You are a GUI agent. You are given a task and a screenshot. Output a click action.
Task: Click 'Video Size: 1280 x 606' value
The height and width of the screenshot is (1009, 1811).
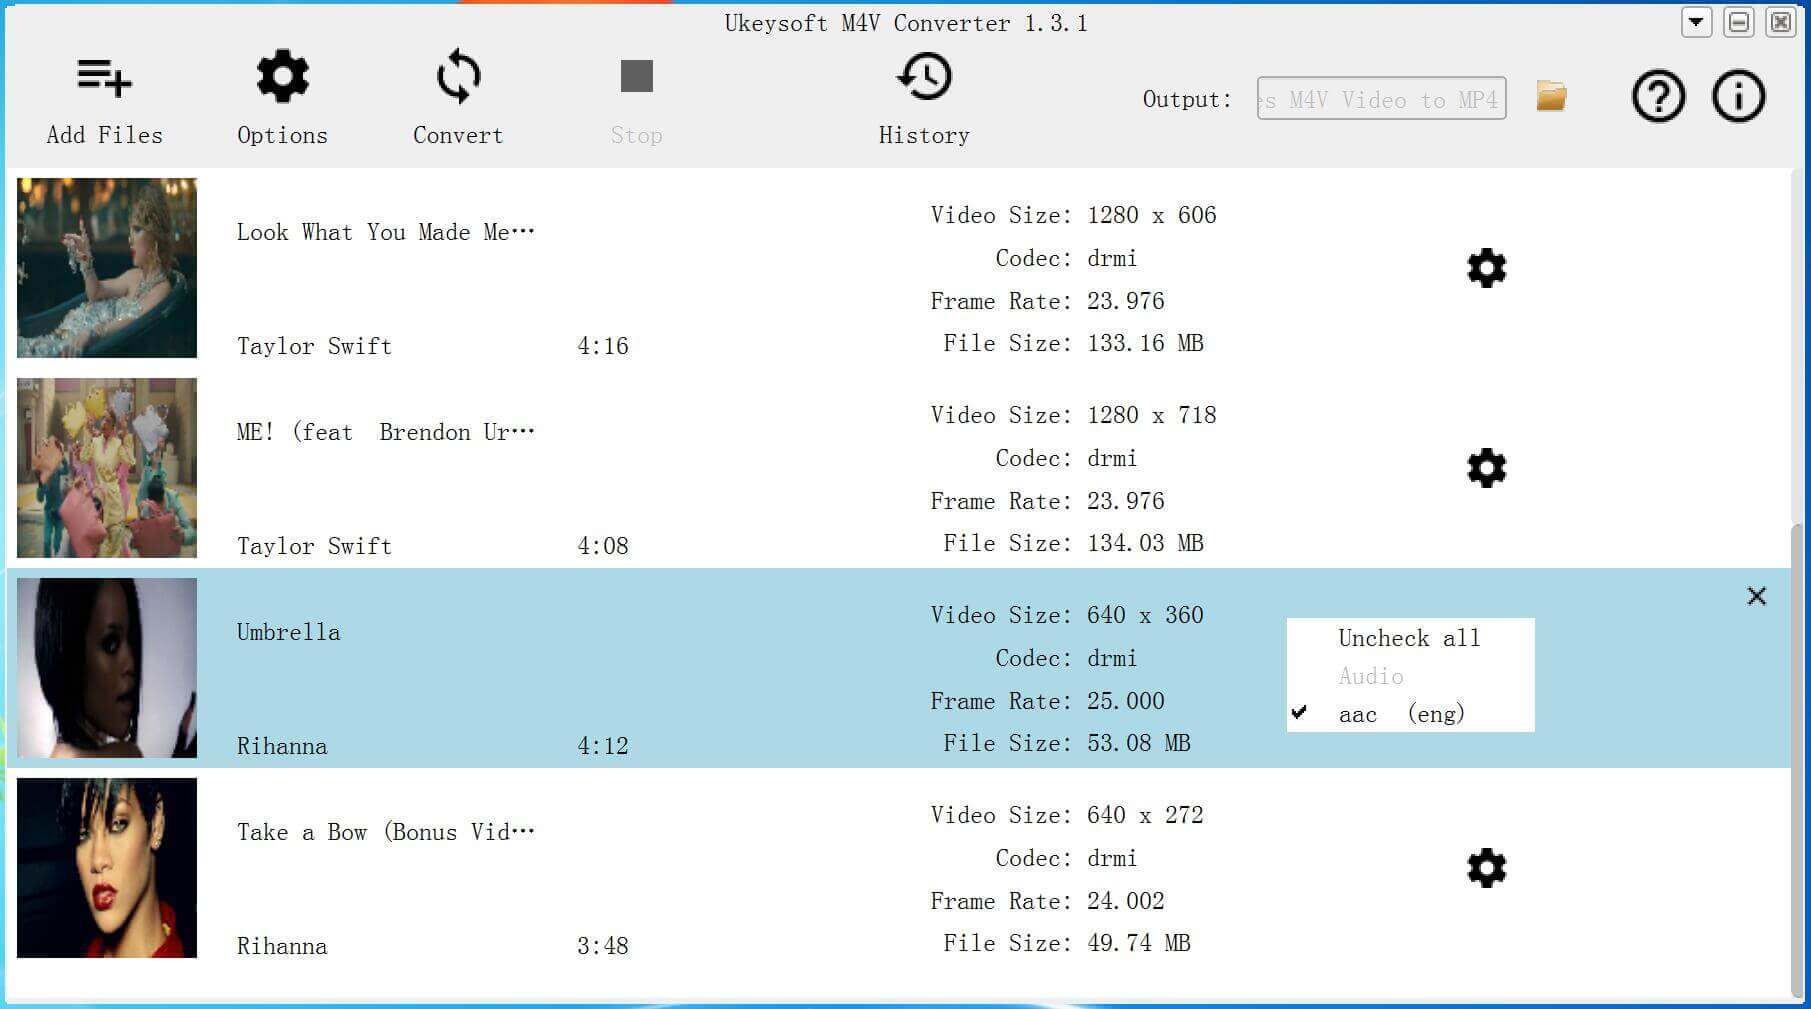(1152, 215)
